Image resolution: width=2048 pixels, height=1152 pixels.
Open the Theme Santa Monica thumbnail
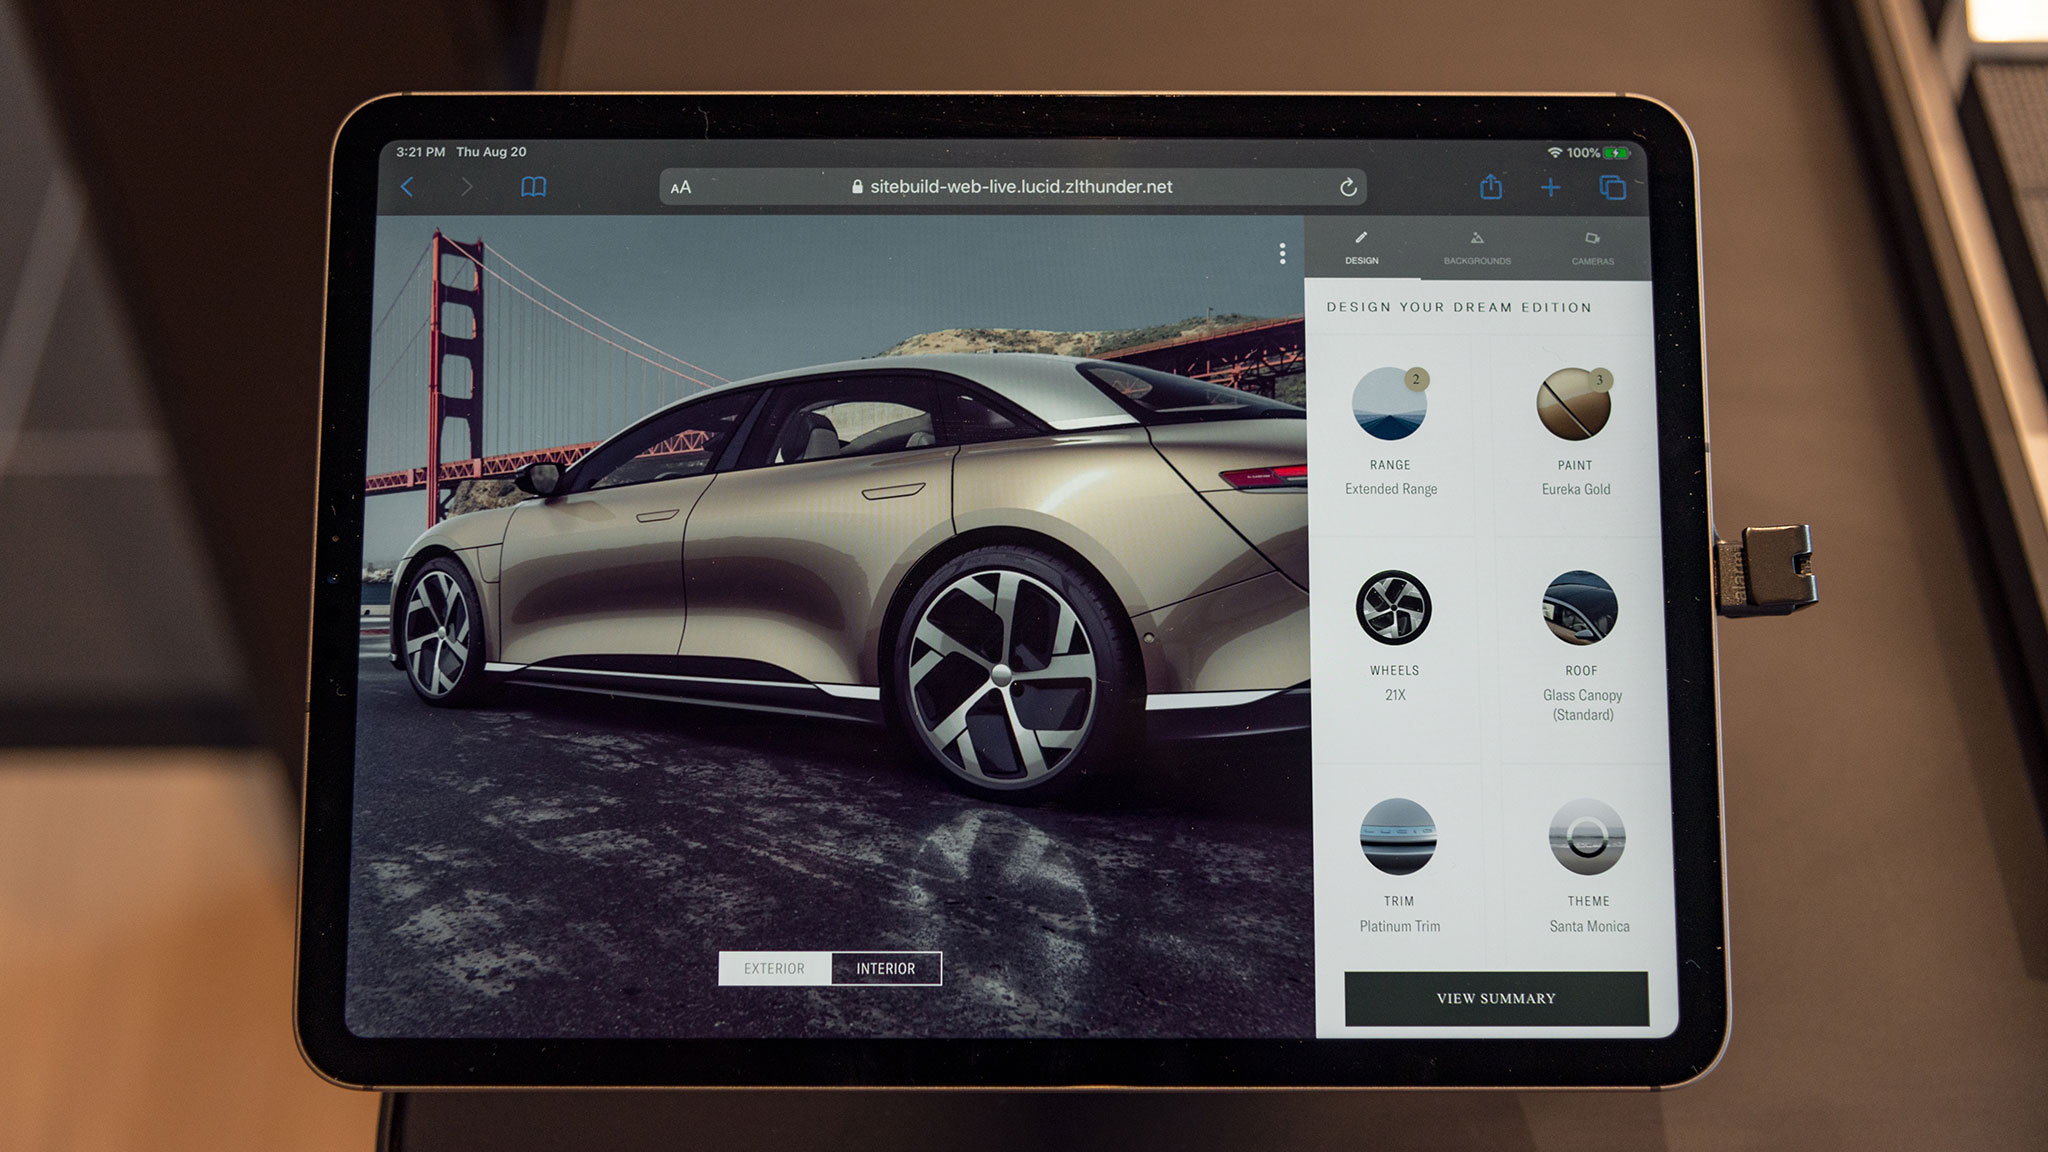[x=1587, y=836]
